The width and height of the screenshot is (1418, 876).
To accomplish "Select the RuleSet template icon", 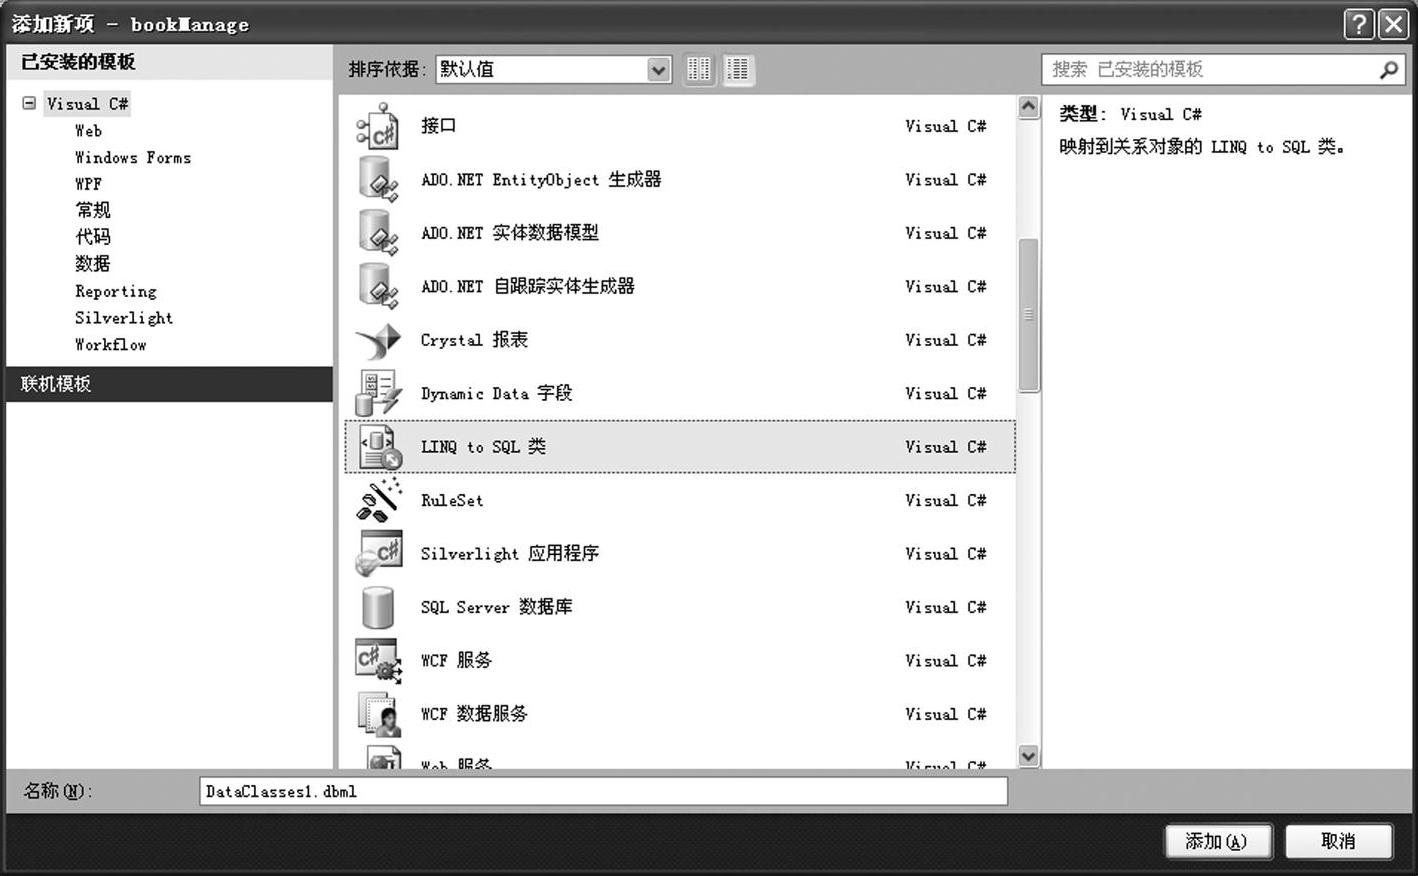I will tap(378, 500).
